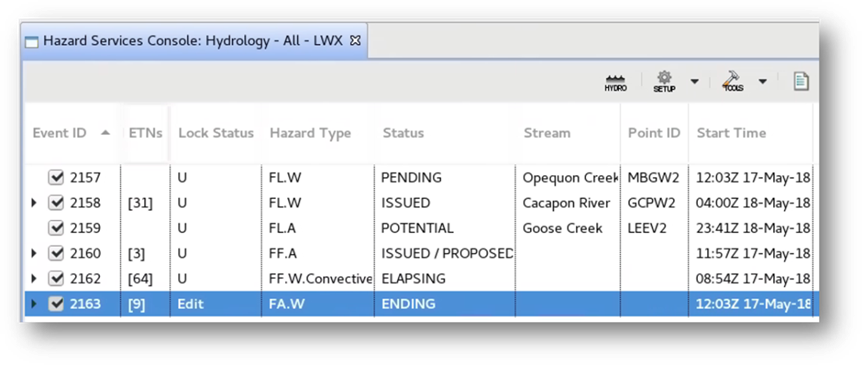Click event ID 2157 text
Screen dimensions: 862x365
click(86, 178)
